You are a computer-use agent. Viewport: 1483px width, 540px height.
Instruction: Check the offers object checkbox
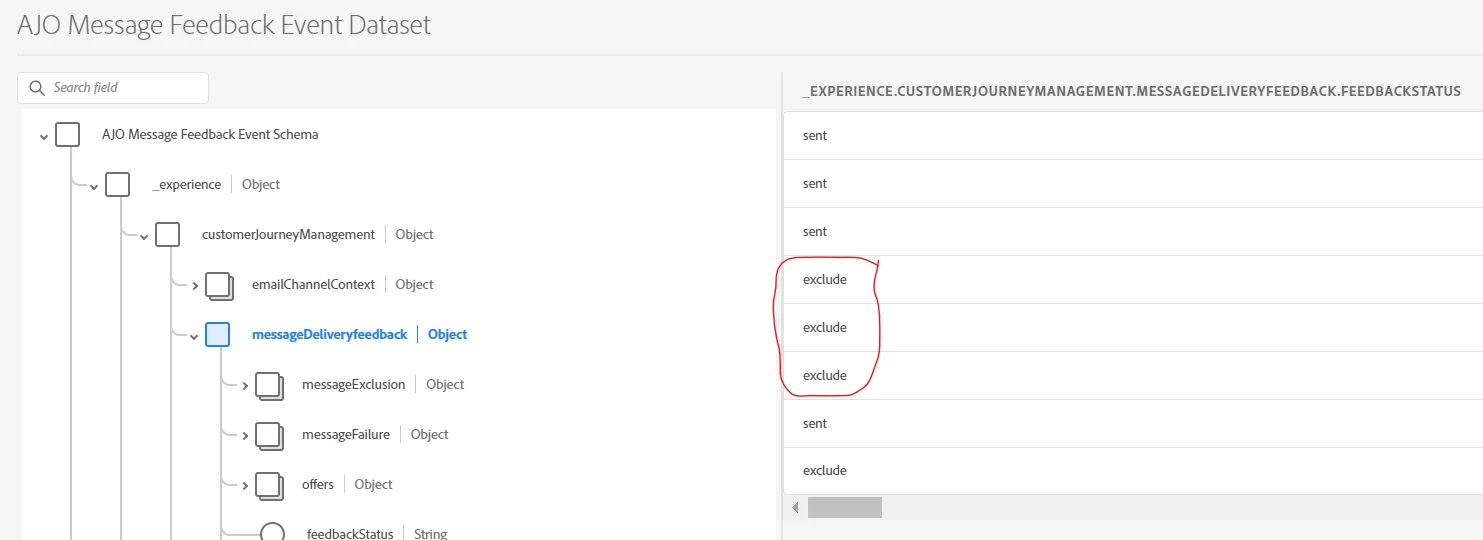tap(269, 486)
